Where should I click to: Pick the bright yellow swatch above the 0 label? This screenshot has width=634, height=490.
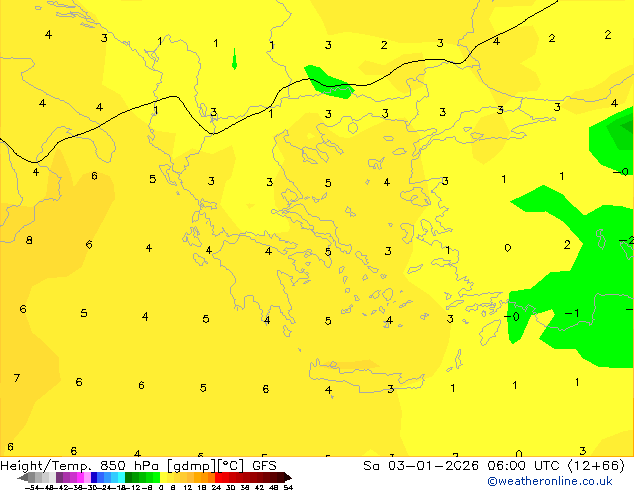(x=163, y=478)
